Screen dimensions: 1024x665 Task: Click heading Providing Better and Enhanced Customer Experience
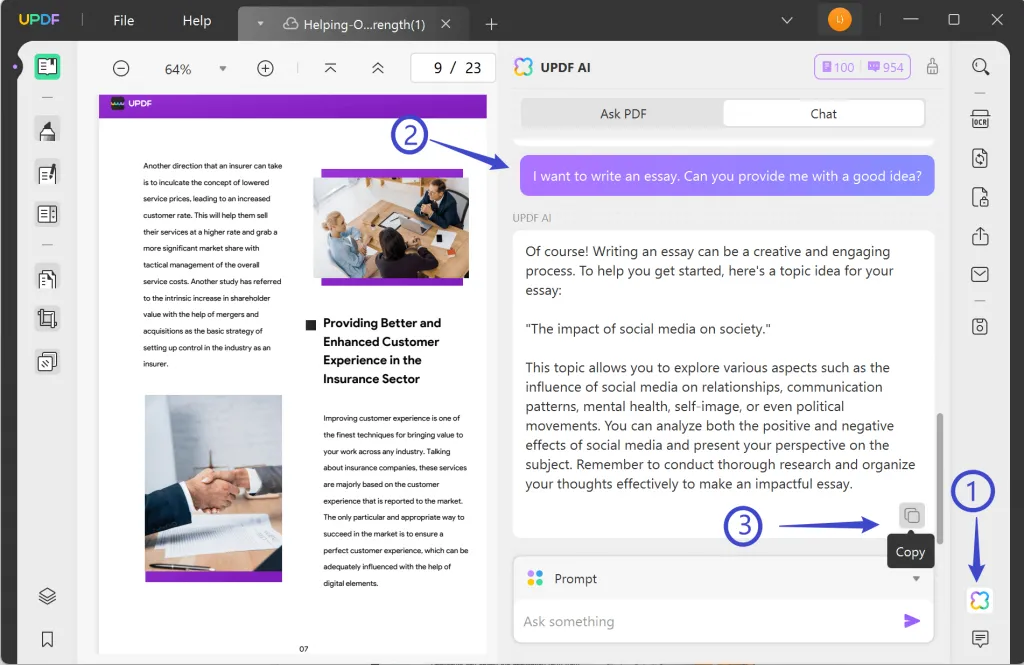[x=382, y=351]
